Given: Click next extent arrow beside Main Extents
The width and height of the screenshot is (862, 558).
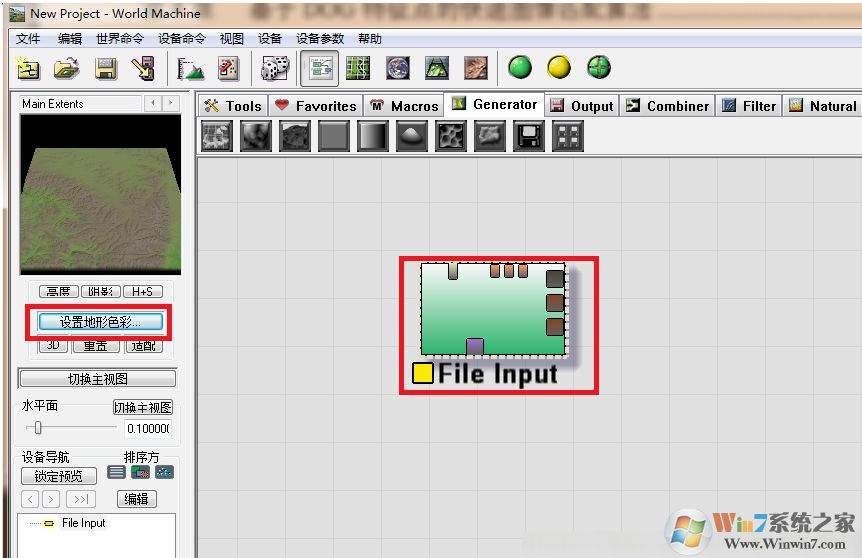Looking at the screenshot, I should (x=170, y=103).
